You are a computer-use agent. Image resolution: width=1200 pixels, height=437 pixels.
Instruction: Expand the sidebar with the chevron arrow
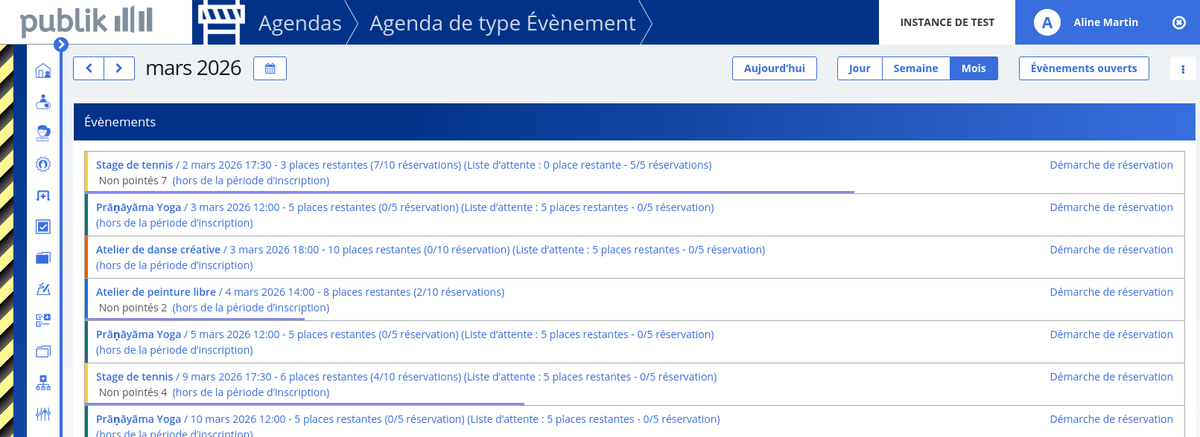click(x=61, y=44)
